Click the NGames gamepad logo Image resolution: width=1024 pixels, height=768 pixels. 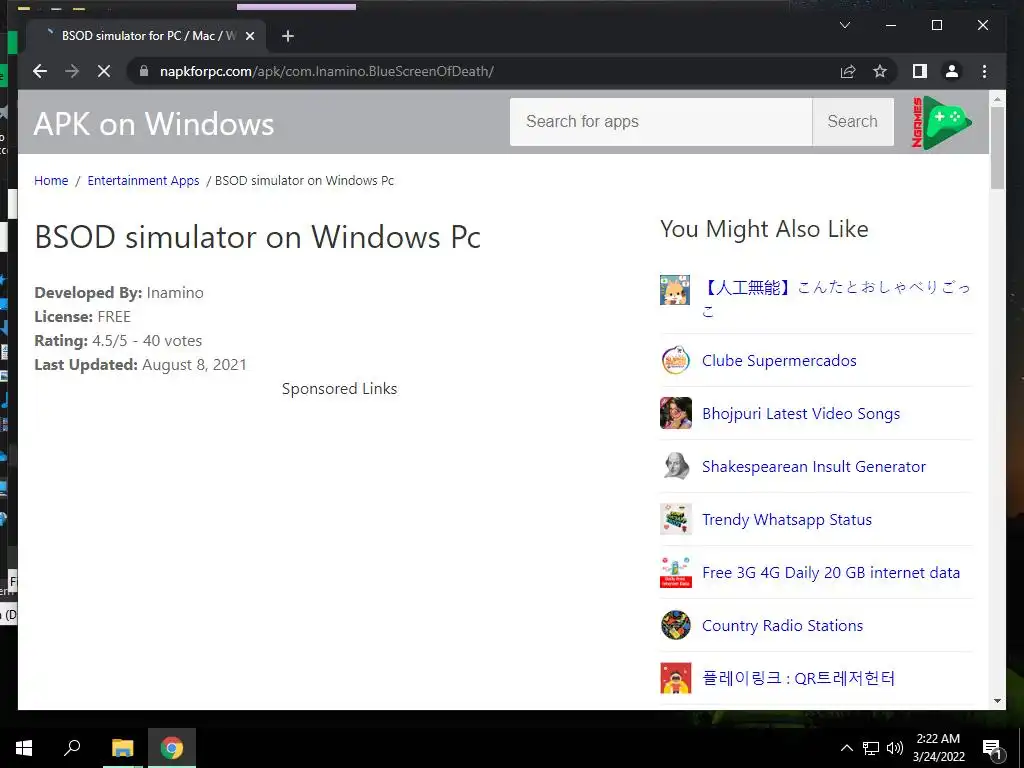941,122
